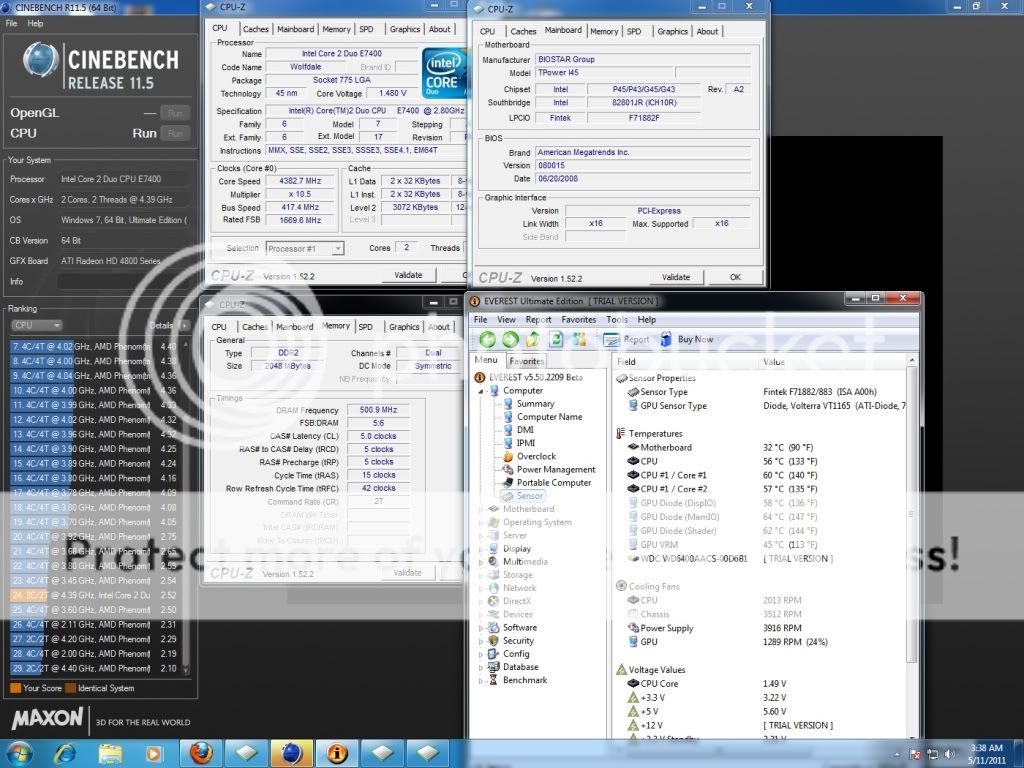Viewport: 1024px width, 768px height.
Task: Open Everest Help menu
Action: tap(647, 319)
